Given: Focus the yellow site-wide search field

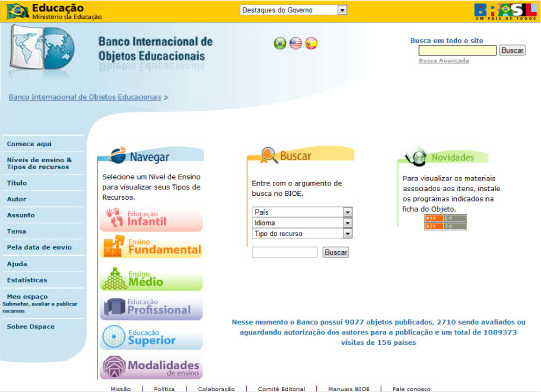Looking at the screenshot, I should (458, 50).
